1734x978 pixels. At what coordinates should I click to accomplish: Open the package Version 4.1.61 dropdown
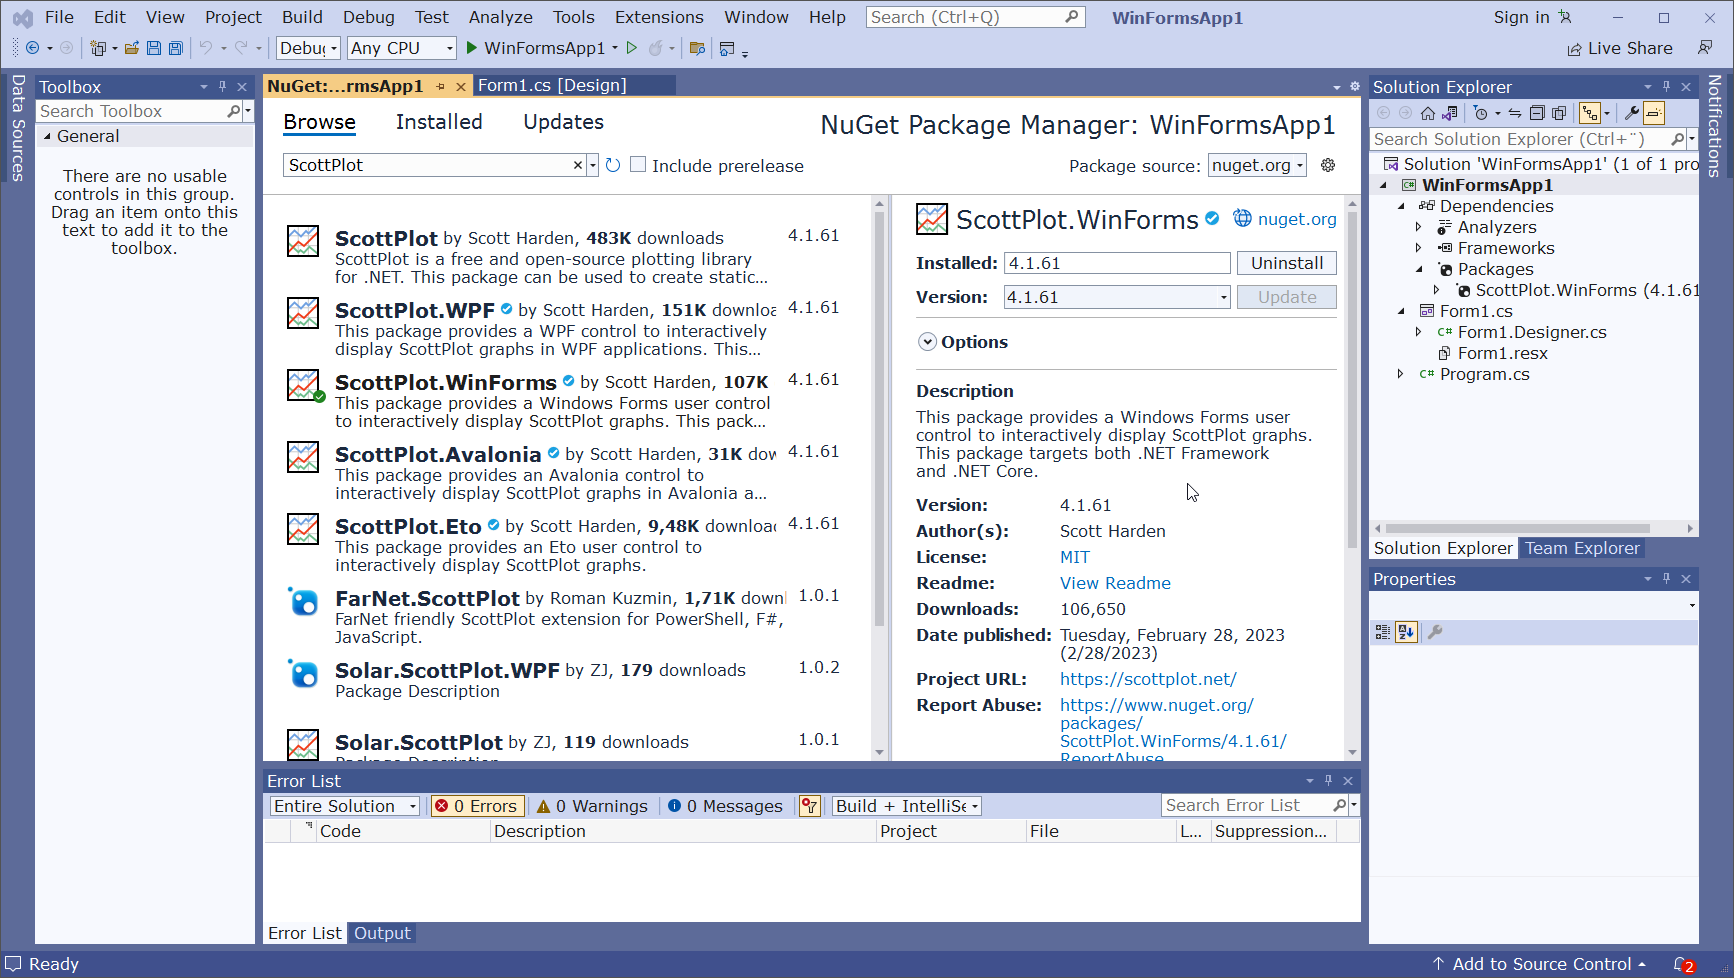[1117, 297]
